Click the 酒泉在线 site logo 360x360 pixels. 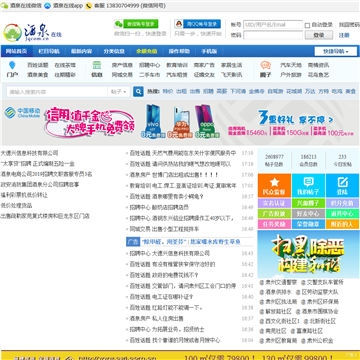point(32,32)
